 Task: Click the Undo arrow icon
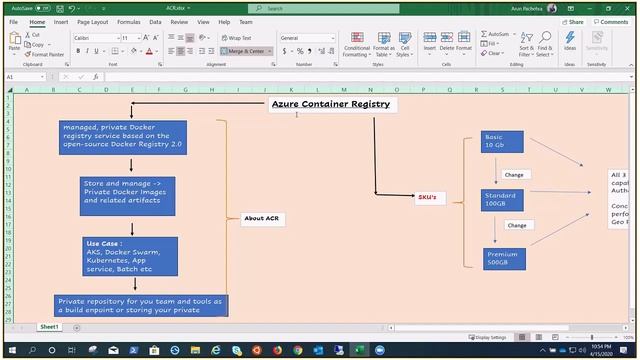click(72, 9)
